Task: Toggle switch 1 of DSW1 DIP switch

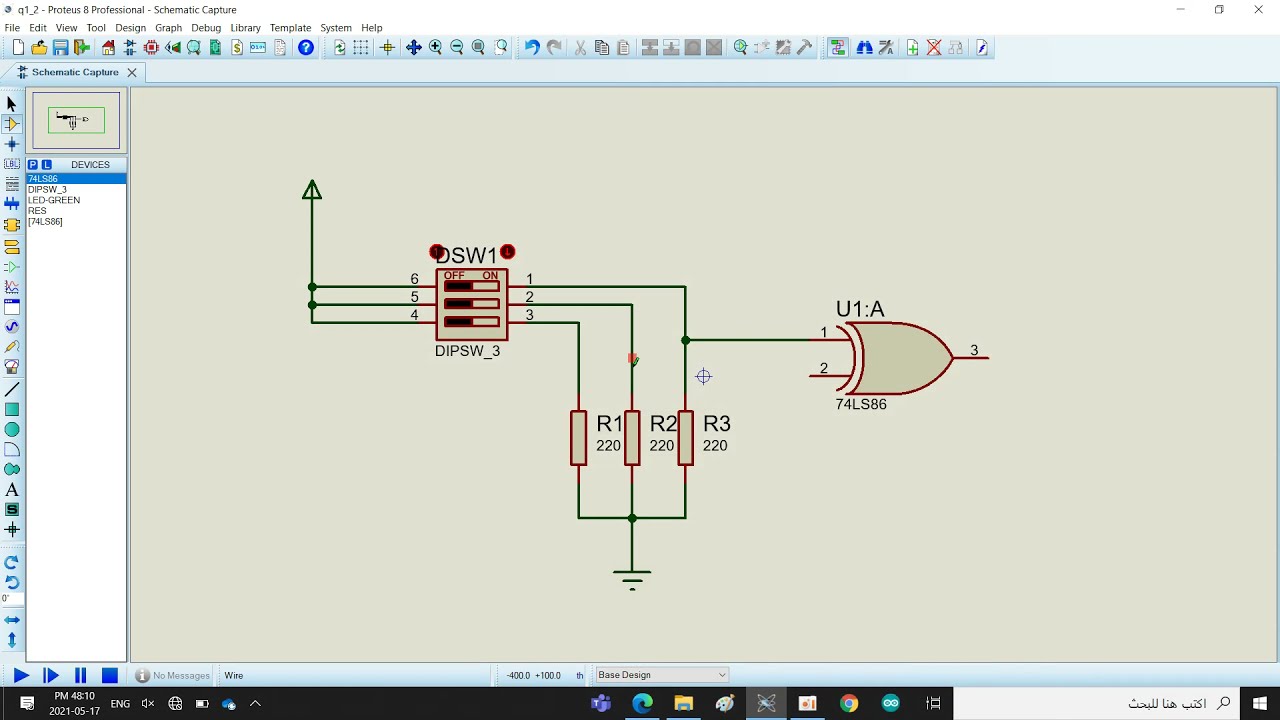Action: (x=472, y=287)
